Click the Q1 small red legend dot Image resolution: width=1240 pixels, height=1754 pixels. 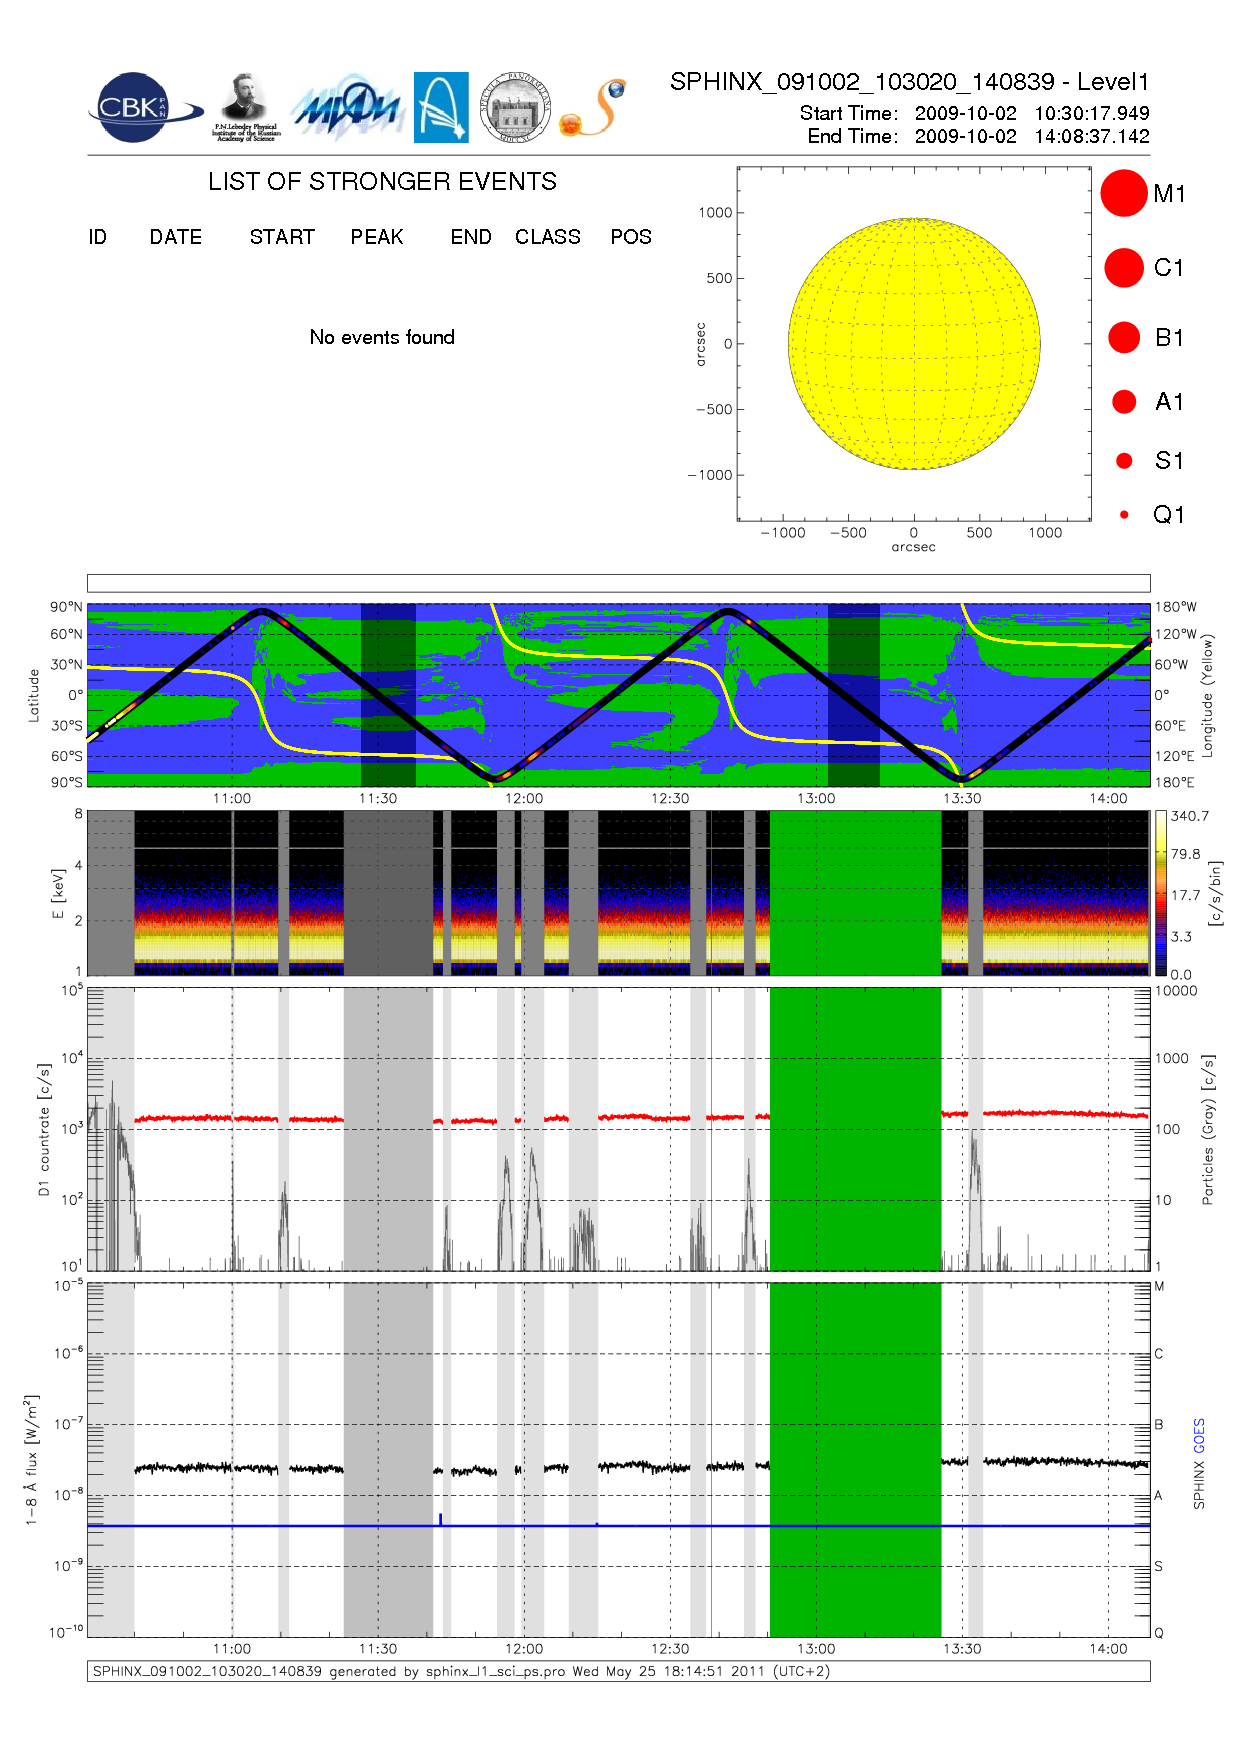tap(1124, 514)
